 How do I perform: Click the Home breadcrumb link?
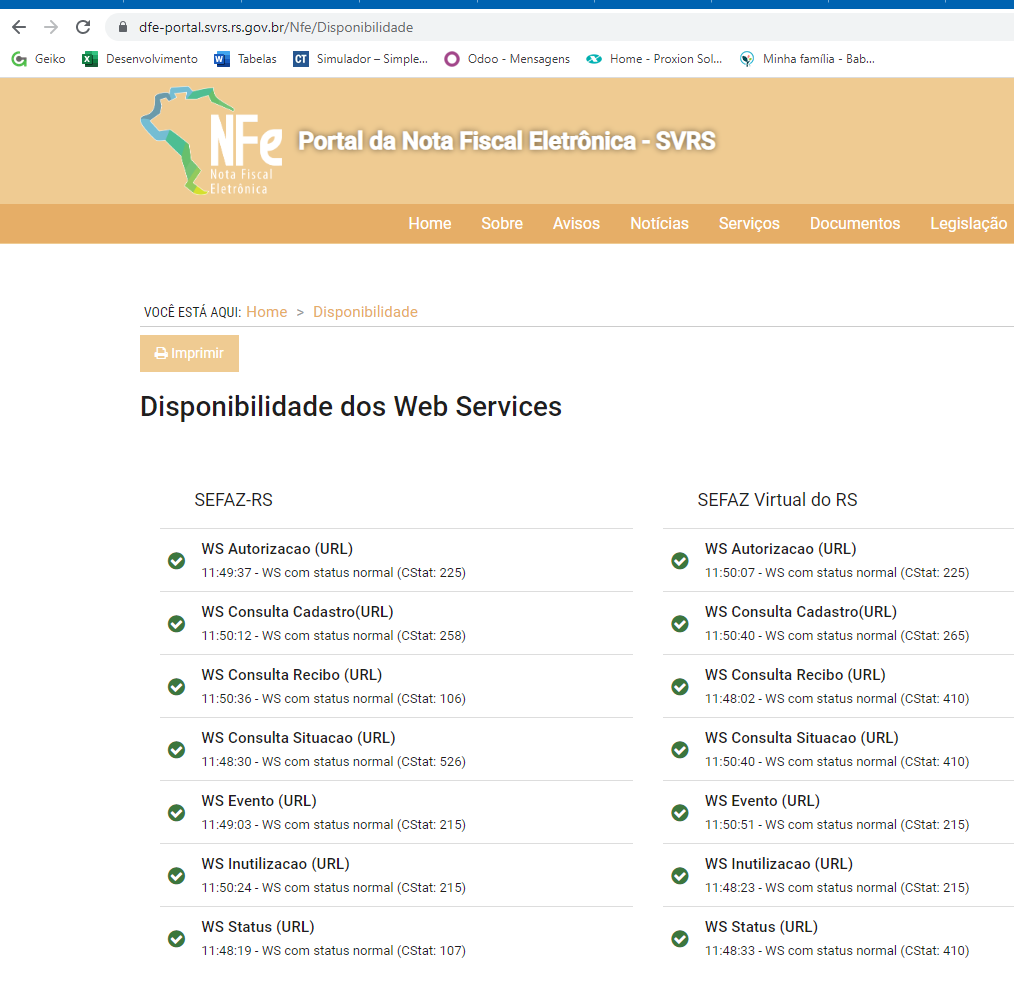click(x=266, y=312)
